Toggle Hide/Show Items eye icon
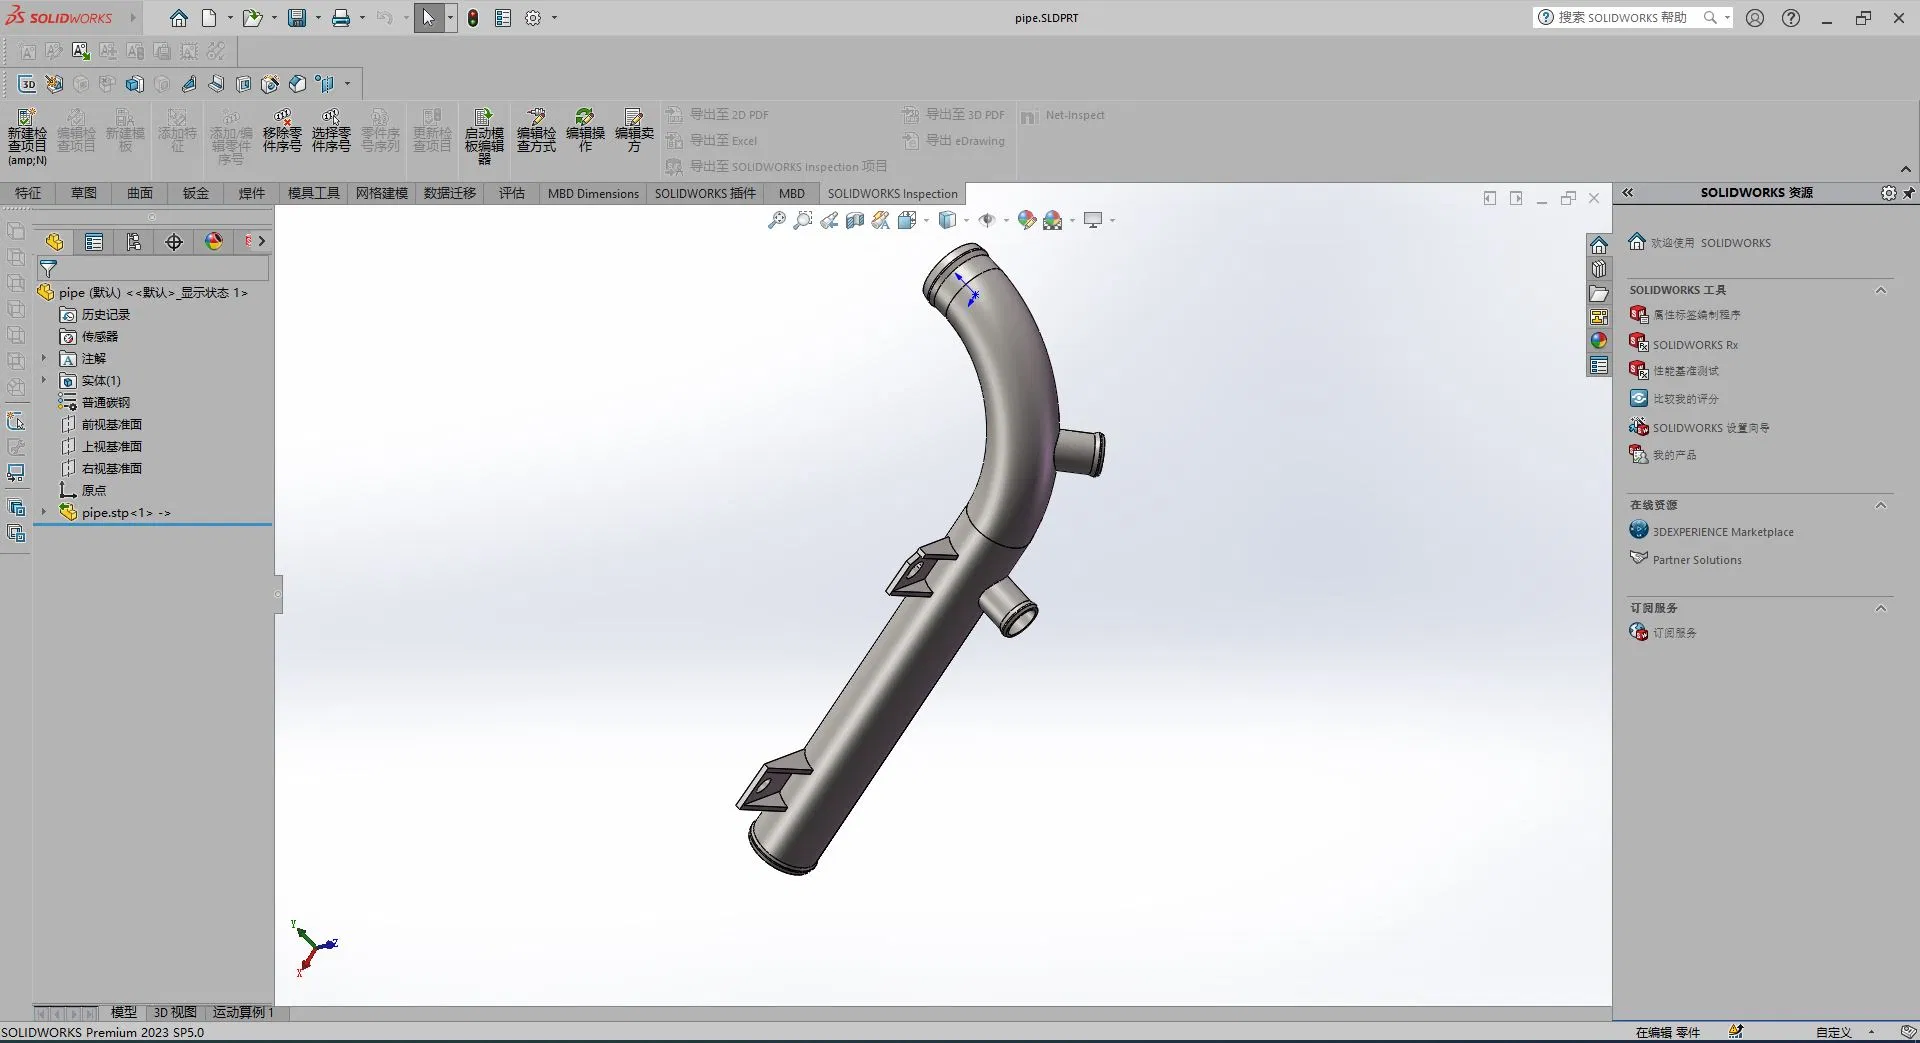 [987, 221]
